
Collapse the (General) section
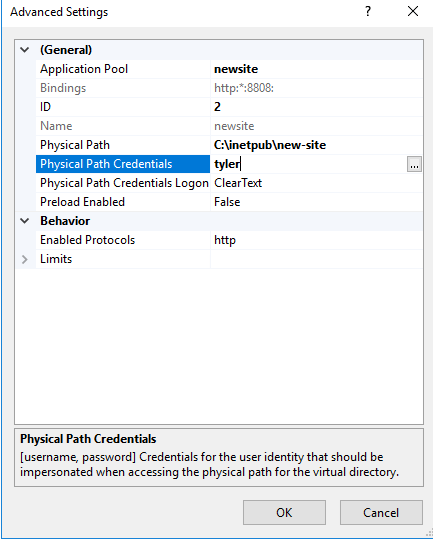[25, 50]
